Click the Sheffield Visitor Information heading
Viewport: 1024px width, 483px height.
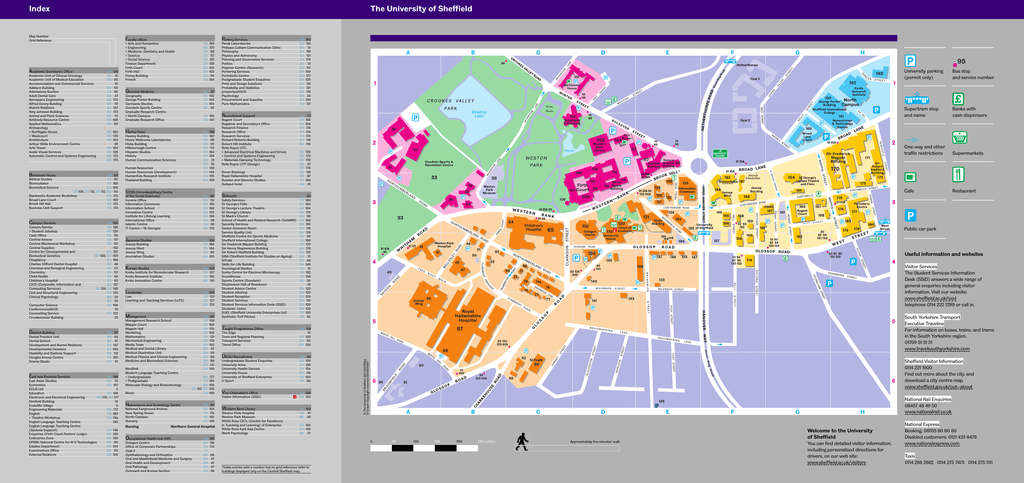coord(933,360)
